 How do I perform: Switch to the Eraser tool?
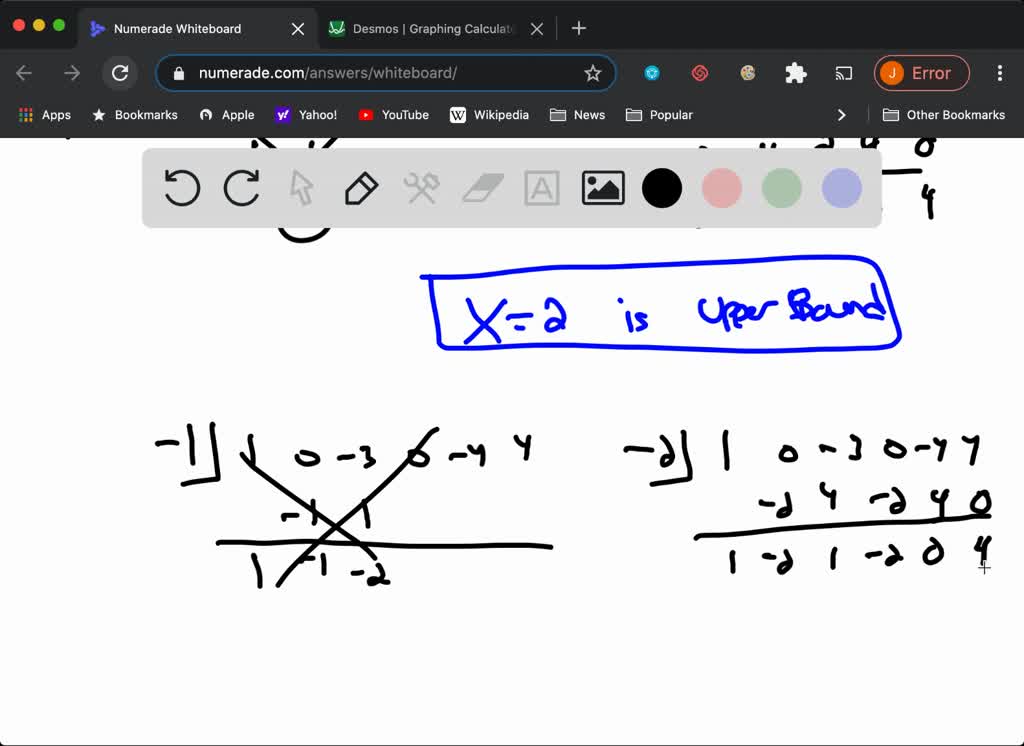coord(482,188)
